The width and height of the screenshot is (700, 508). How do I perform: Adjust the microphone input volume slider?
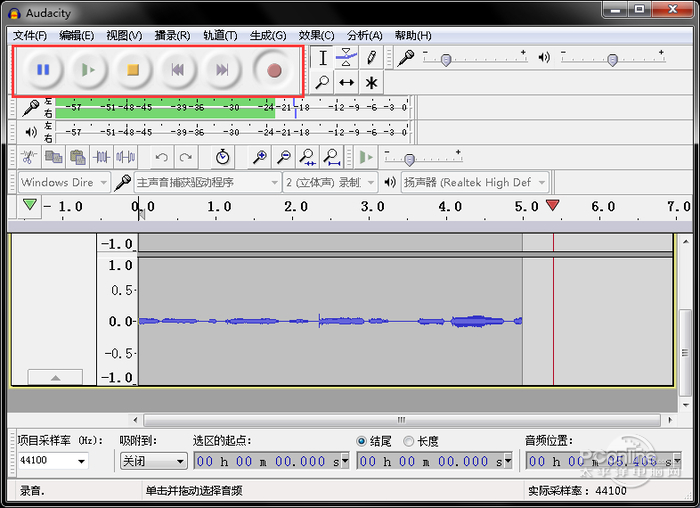tap(445, 60)
